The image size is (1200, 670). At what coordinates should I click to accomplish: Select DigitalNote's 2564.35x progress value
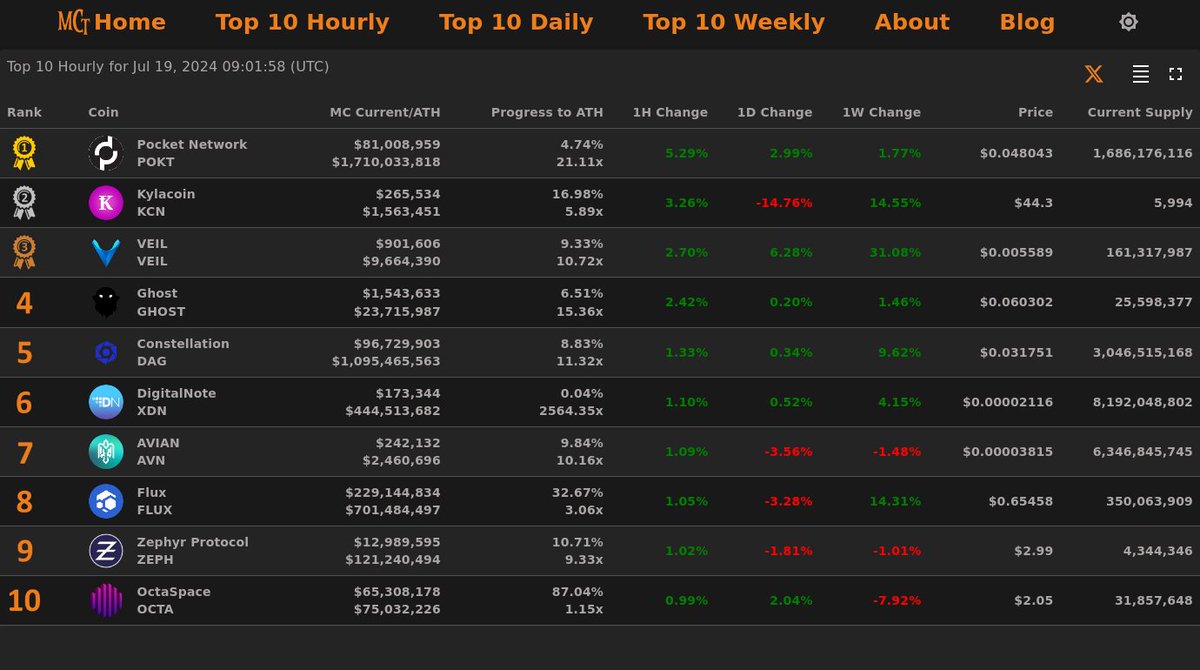tap(571, 410)
